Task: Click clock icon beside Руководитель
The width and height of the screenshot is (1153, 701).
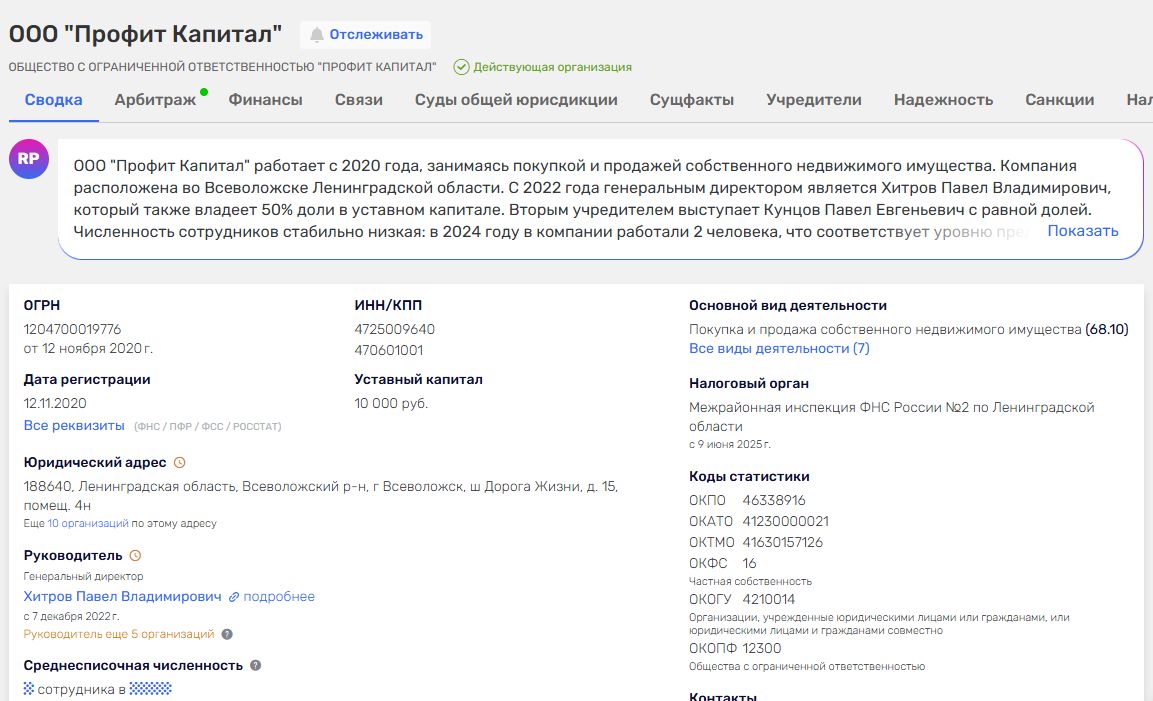Action: click(x=135, y=555)
